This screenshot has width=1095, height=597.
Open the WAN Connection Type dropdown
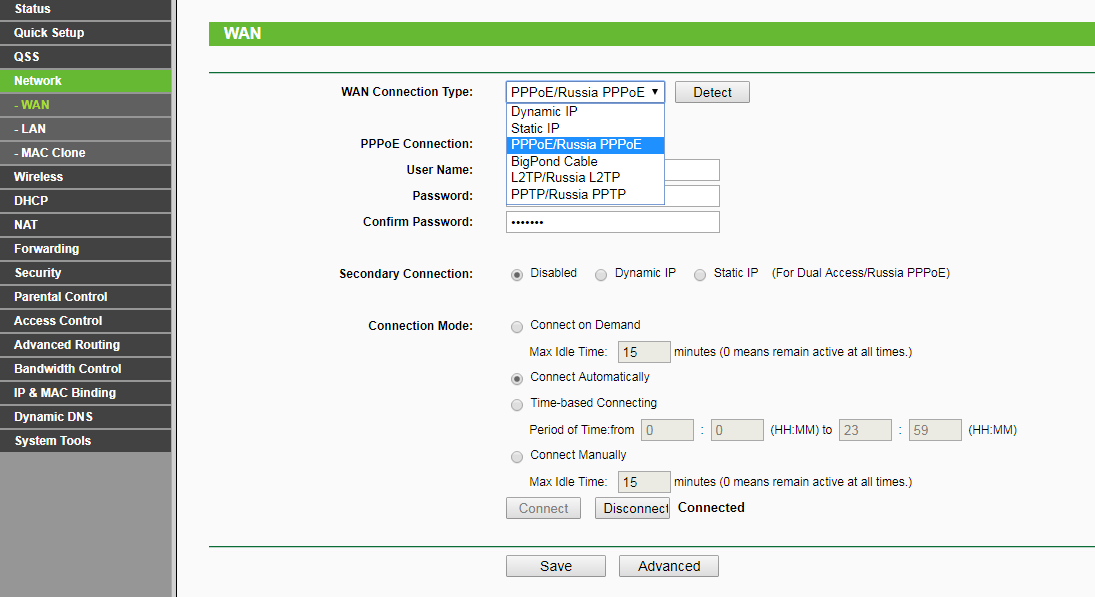point(585,92)
